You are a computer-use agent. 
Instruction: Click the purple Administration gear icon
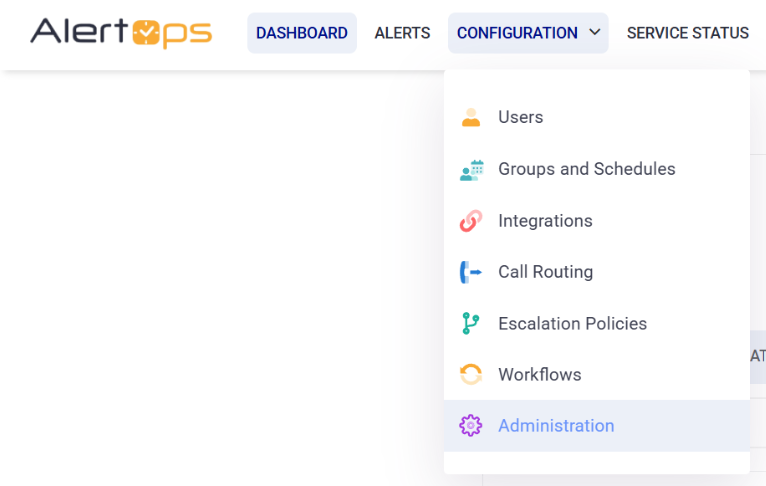point(470,425)
